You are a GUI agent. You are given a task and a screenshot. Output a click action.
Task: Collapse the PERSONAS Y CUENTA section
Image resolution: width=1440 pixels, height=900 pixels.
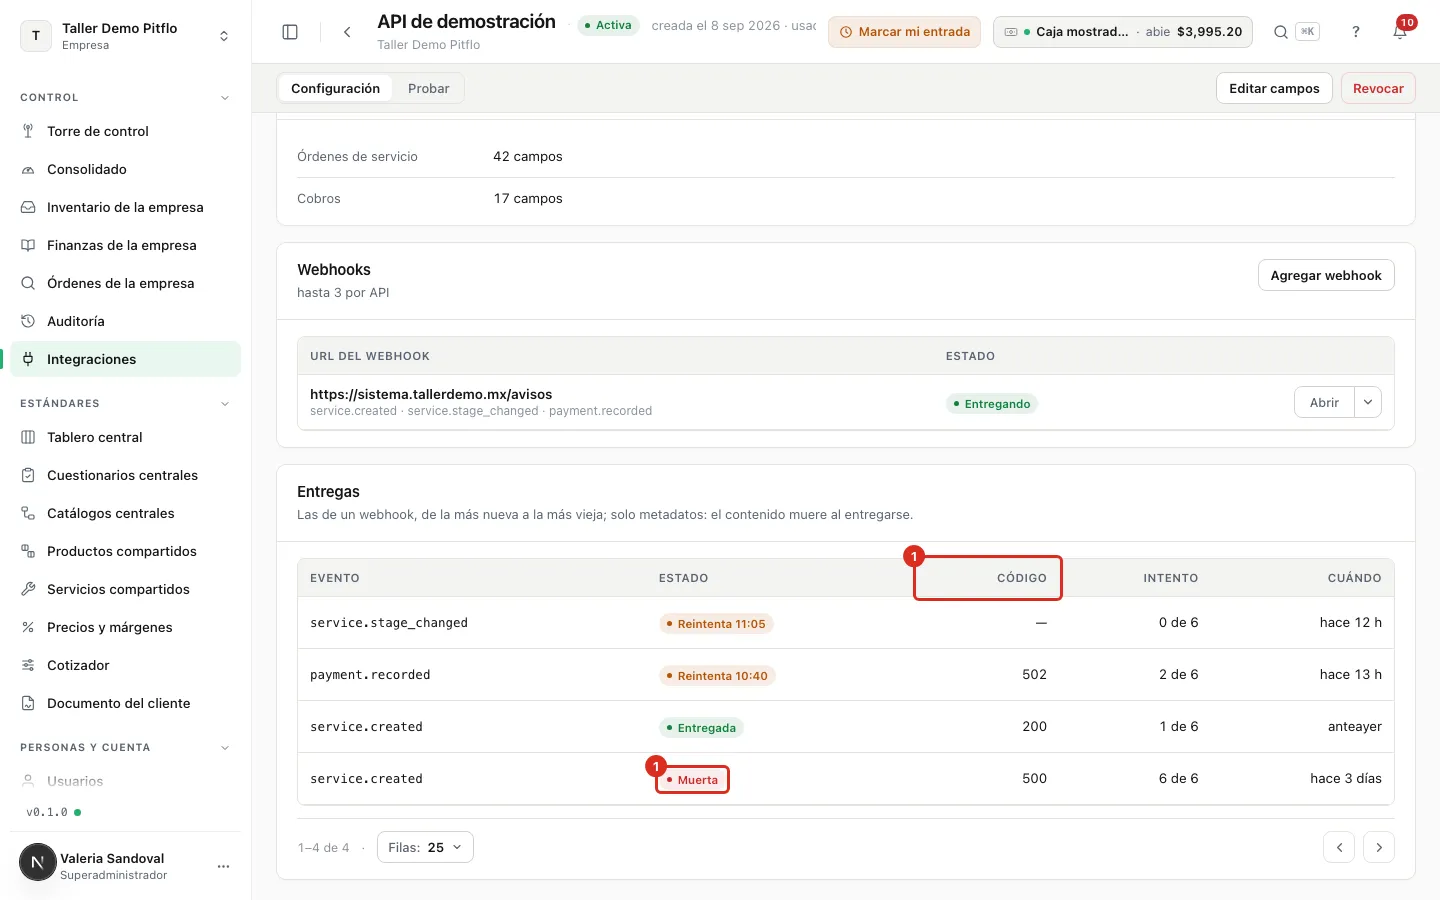click(225, 748)
